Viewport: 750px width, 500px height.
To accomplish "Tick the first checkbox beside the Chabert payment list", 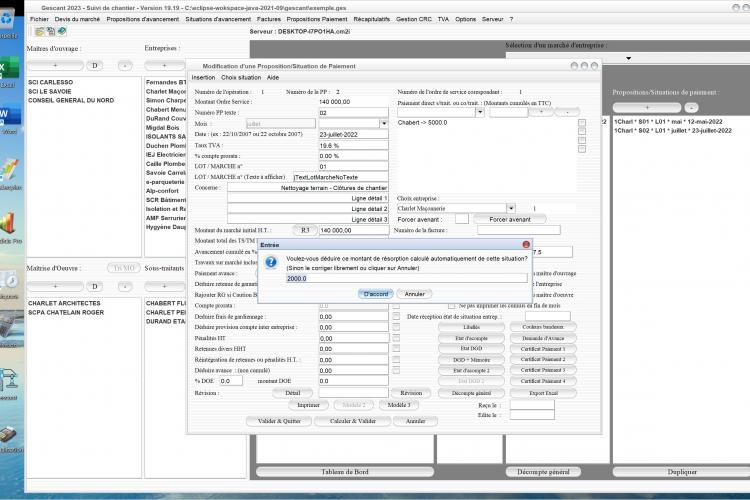I will (582, 122).
